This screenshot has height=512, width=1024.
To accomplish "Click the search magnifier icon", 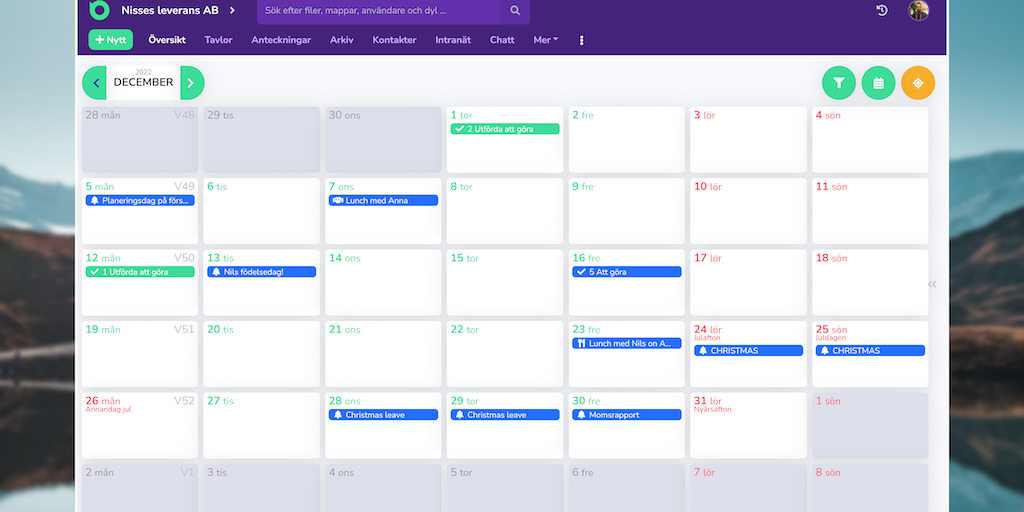I will (x=515, y=11).
